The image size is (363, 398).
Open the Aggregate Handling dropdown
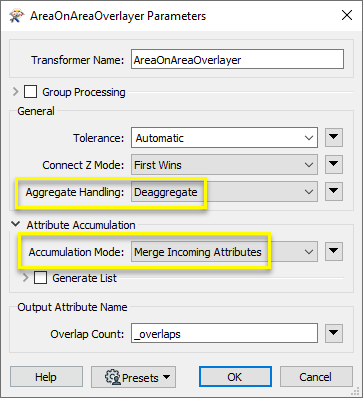224,192
